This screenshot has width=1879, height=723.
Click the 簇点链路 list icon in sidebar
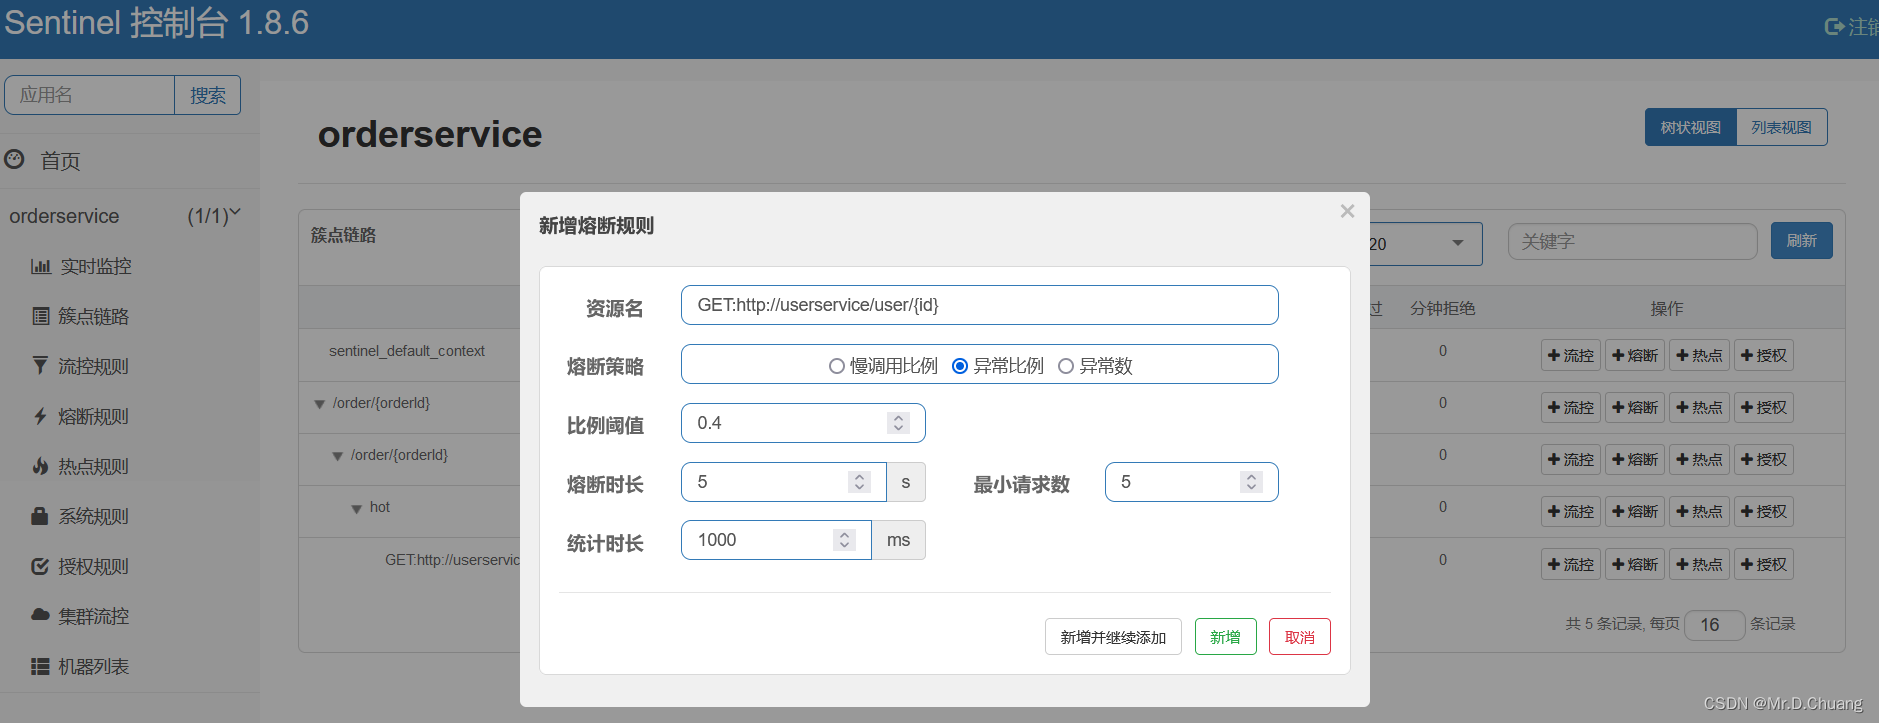pos(41,316)
